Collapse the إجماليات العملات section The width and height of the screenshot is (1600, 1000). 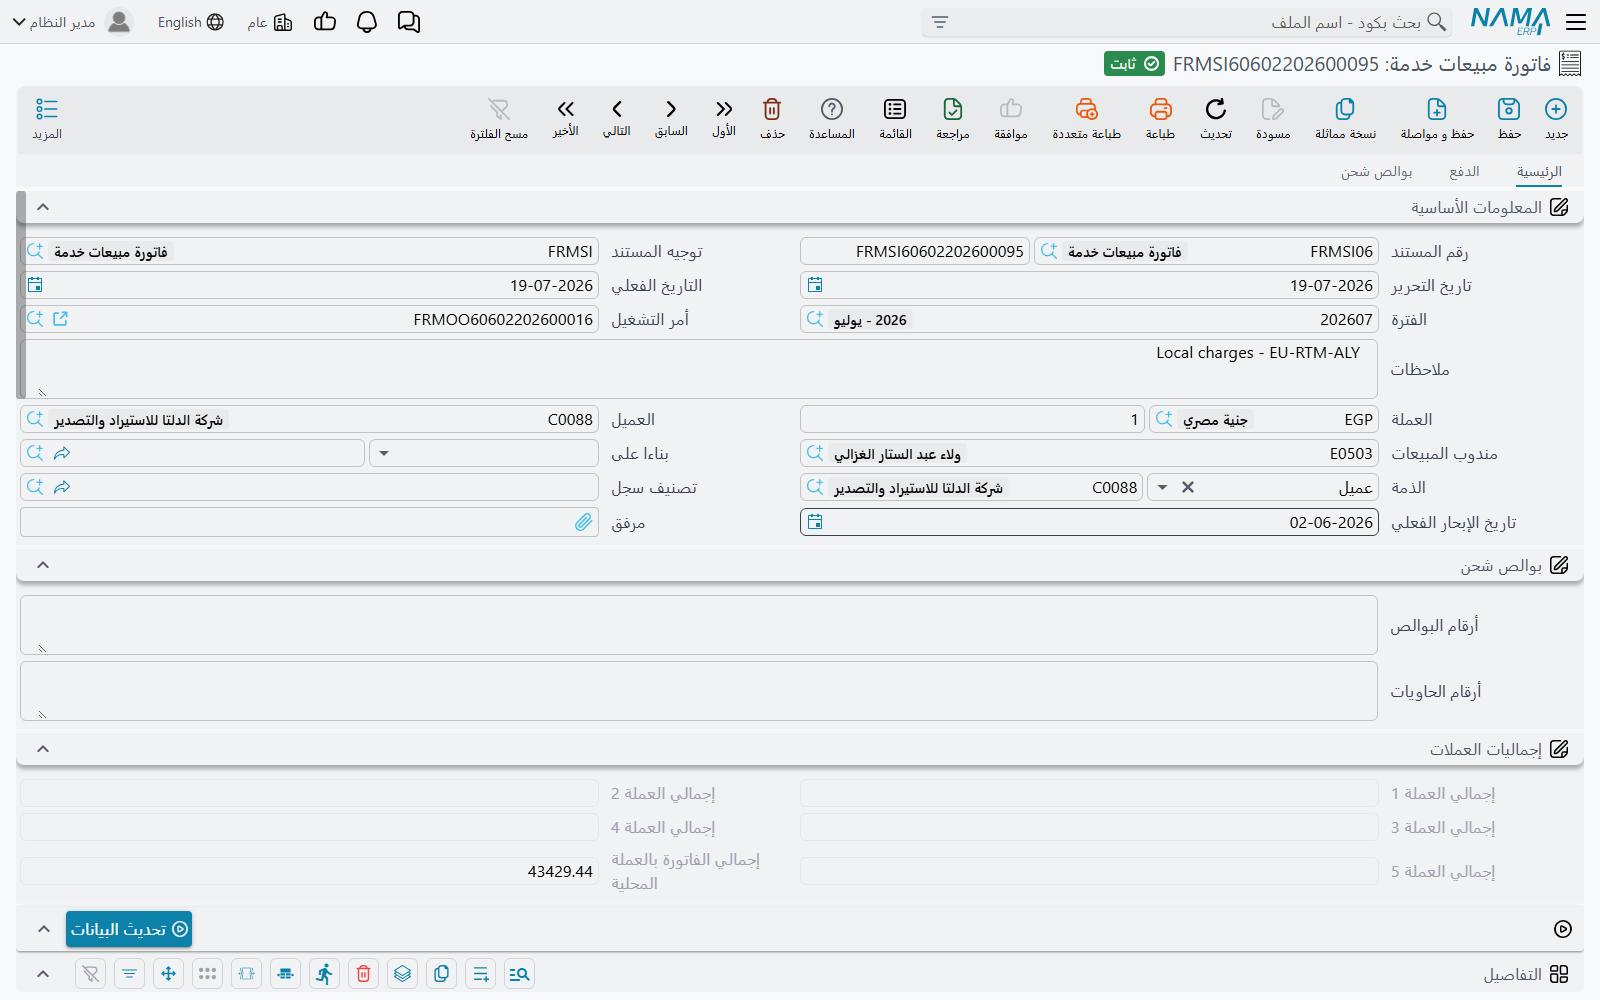pos(43,749)
